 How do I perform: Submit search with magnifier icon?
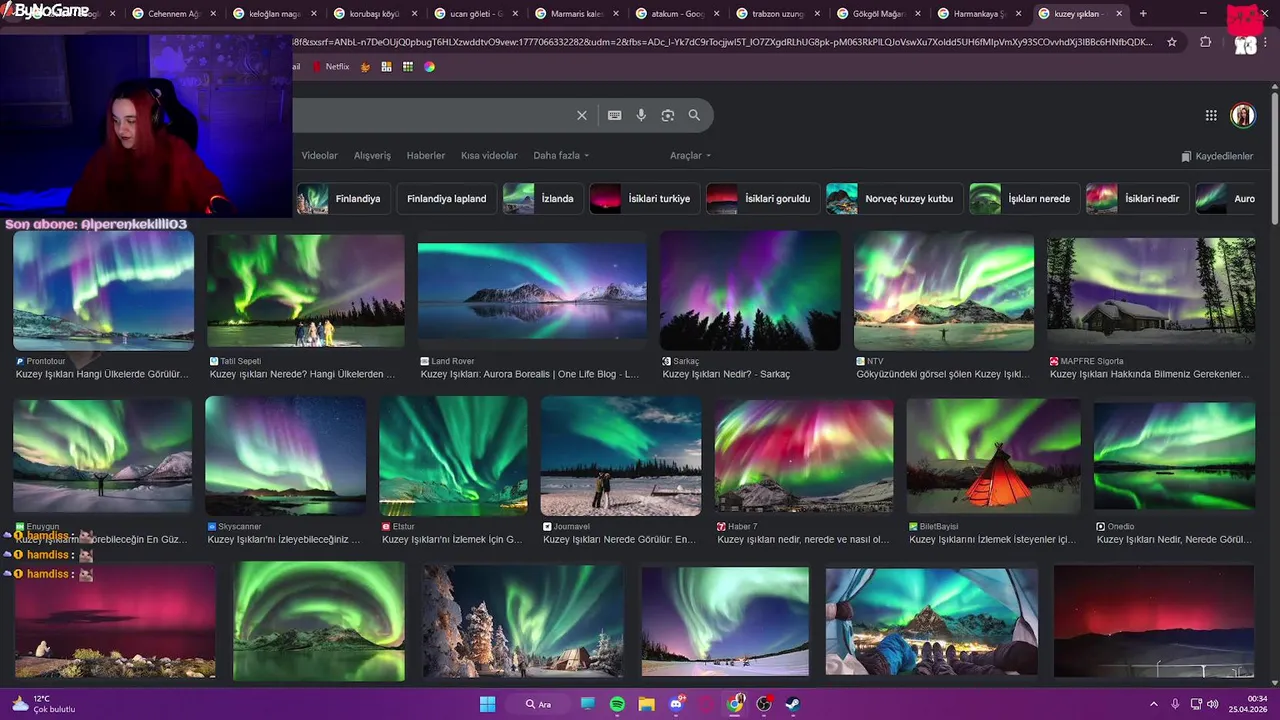click(x=694, y=115)
